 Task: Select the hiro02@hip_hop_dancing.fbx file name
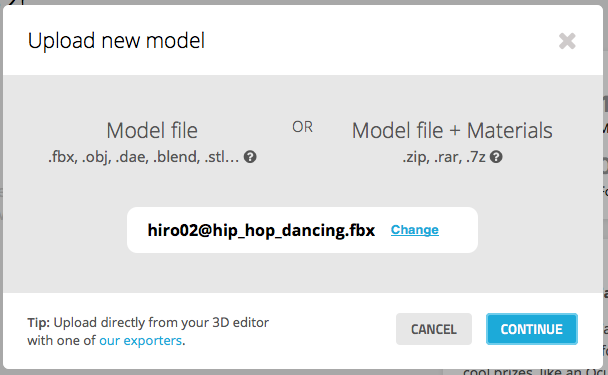[x=261, y=230]
